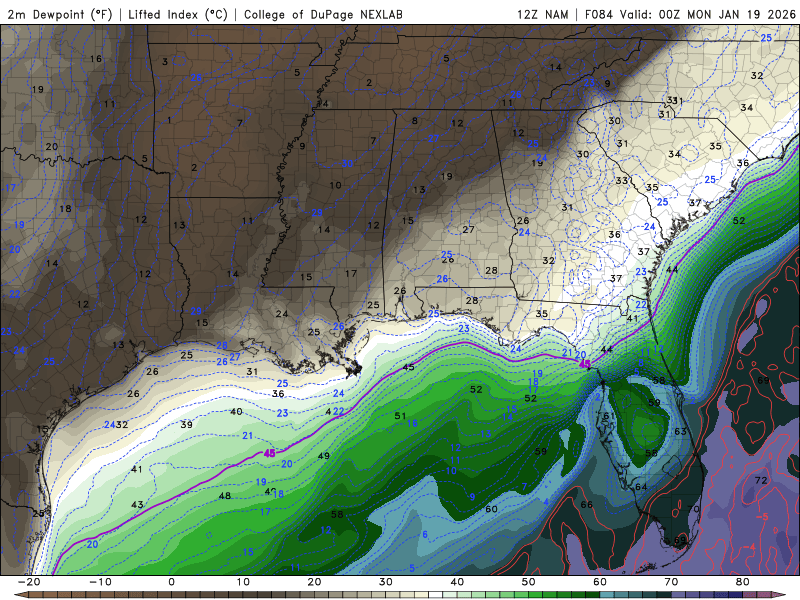
Task: Click the "39" dewpoint value in the Gulf
Action: [x=187, y=424]
